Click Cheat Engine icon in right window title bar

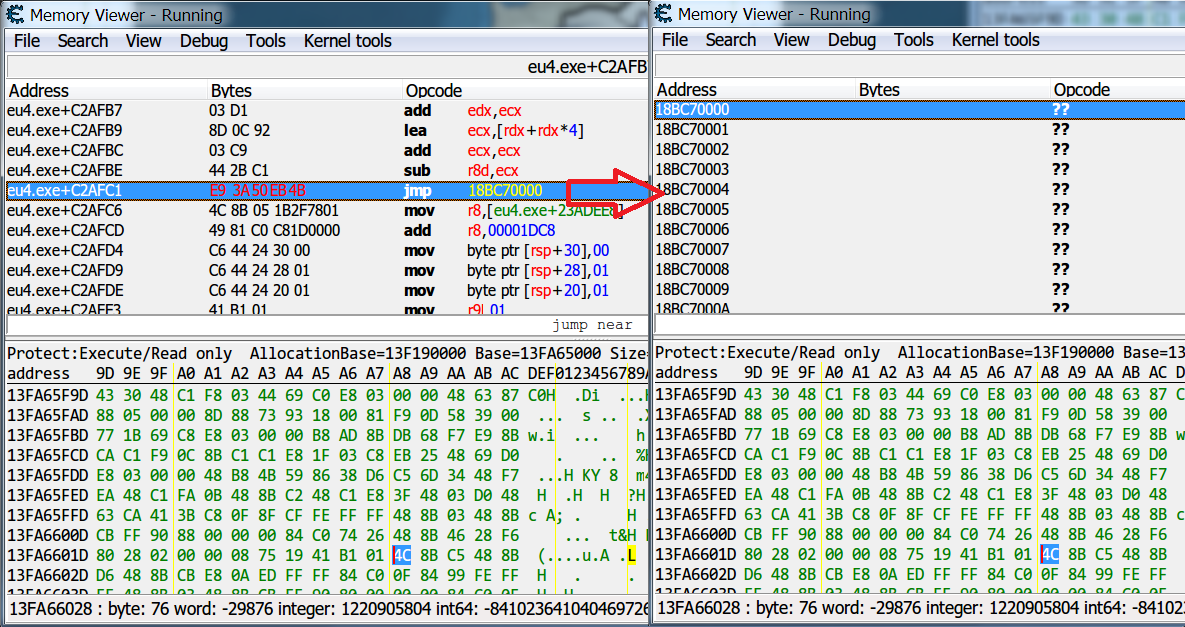[x=663, y=14]
